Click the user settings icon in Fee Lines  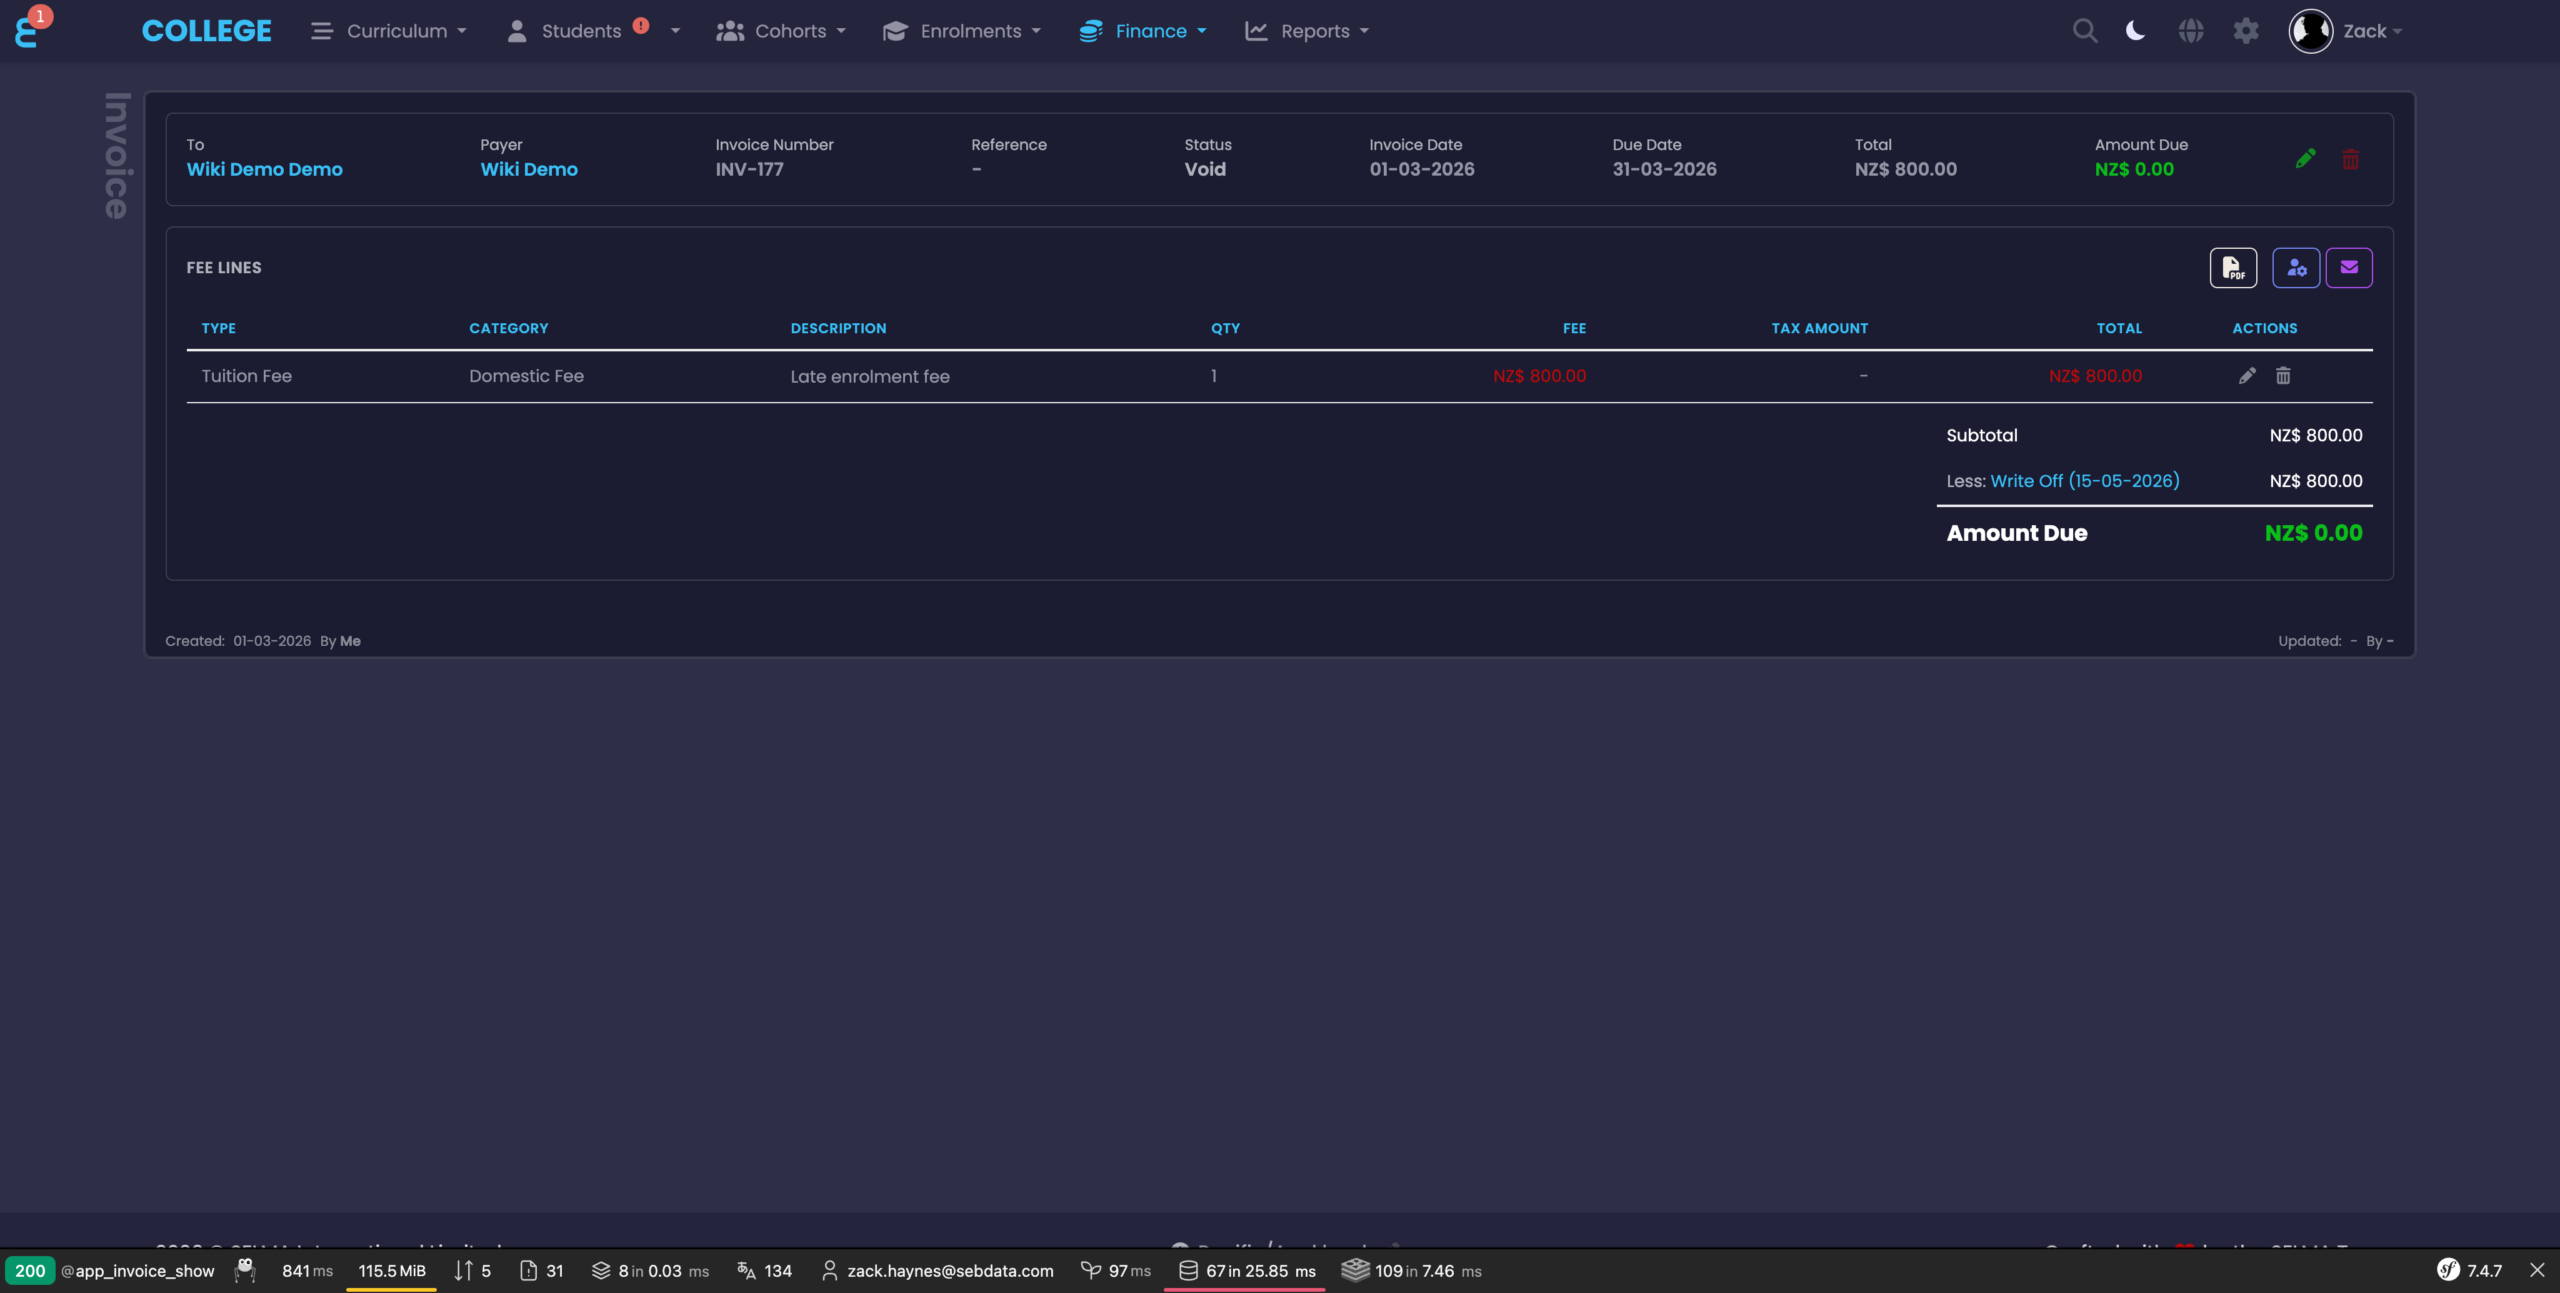tap(2295, 268)
